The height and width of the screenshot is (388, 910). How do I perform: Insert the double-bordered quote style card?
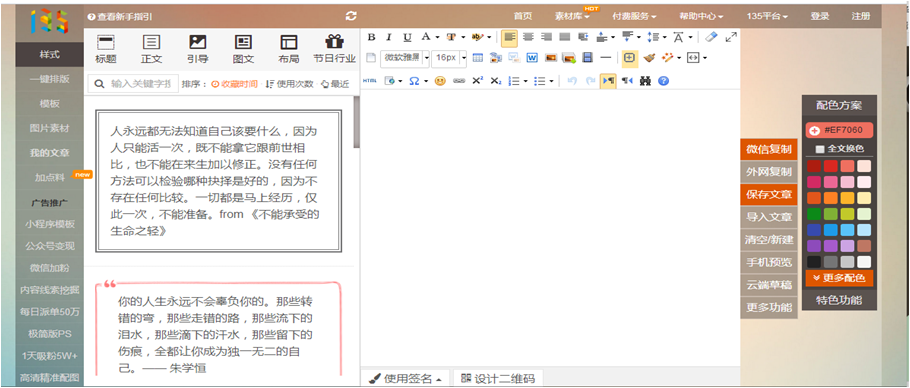[219, 181]
